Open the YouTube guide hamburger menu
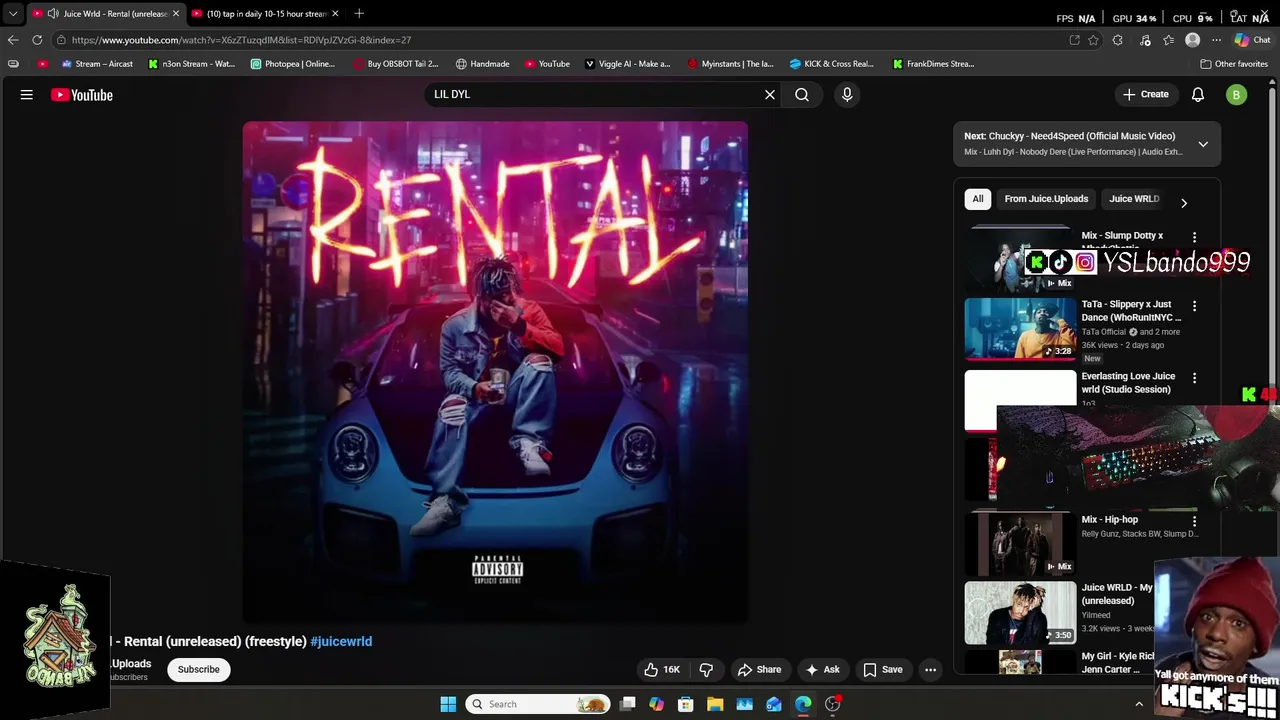 [x=27, y=94]
